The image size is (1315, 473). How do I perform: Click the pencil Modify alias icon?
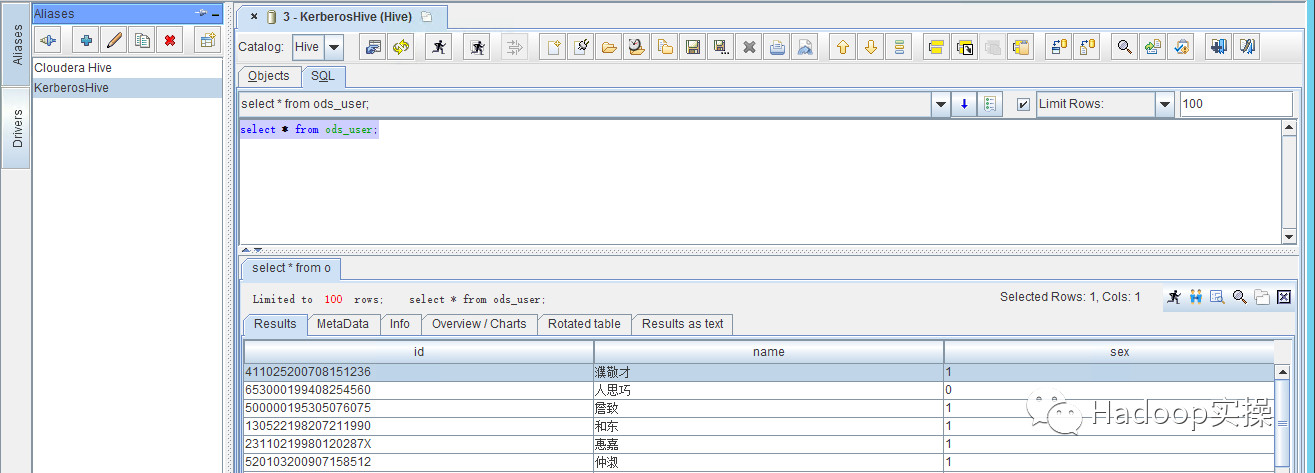click(115, 40)
